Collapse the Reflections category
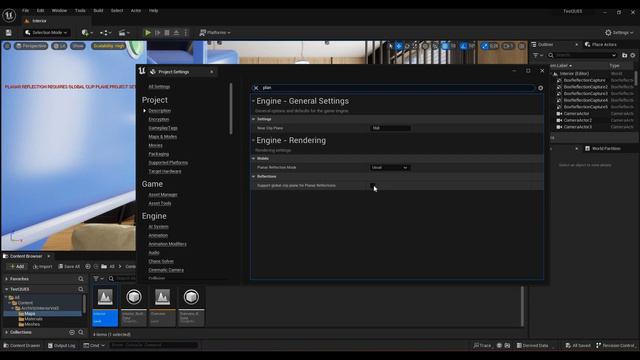640x360 pixels. (253, 176)
